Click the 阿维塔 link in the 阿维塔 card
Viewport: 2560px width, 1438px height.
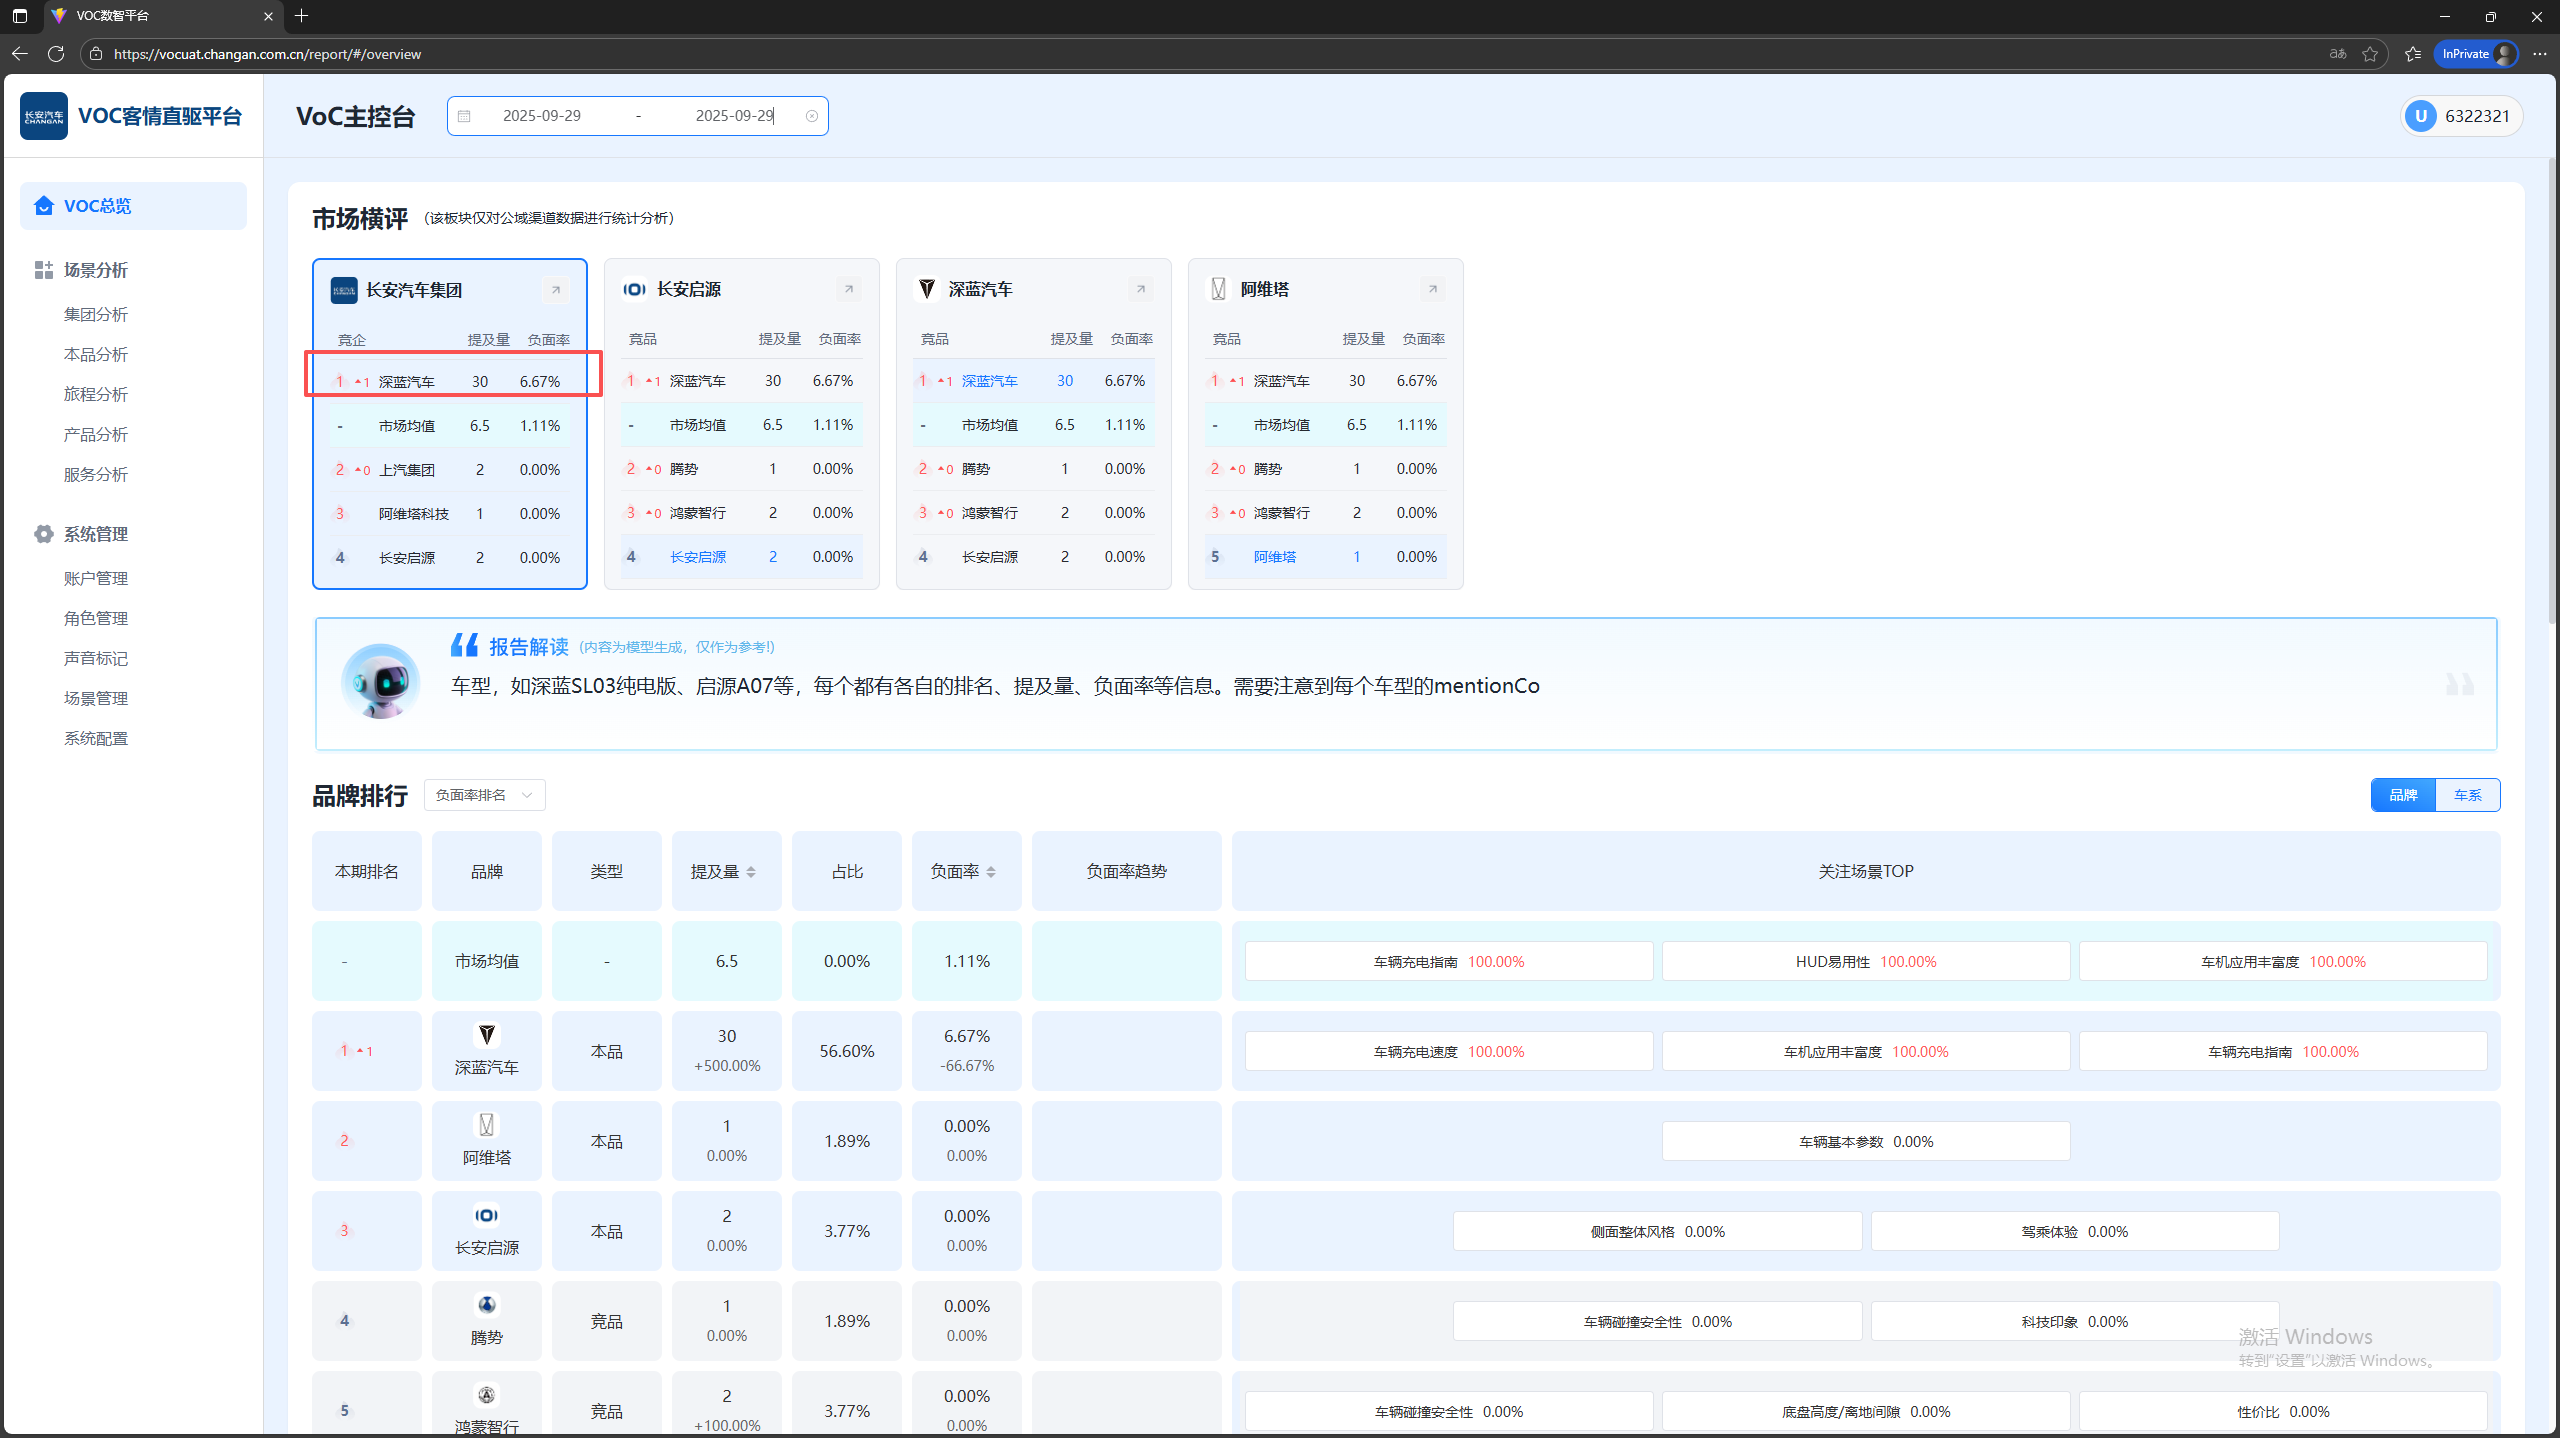1274,557
